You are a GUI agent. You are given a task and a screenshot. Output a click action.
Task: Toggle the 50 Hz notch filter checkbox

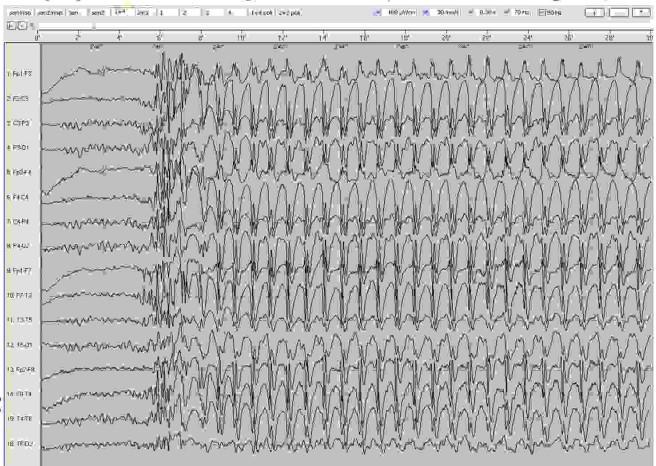coord(541,9)
